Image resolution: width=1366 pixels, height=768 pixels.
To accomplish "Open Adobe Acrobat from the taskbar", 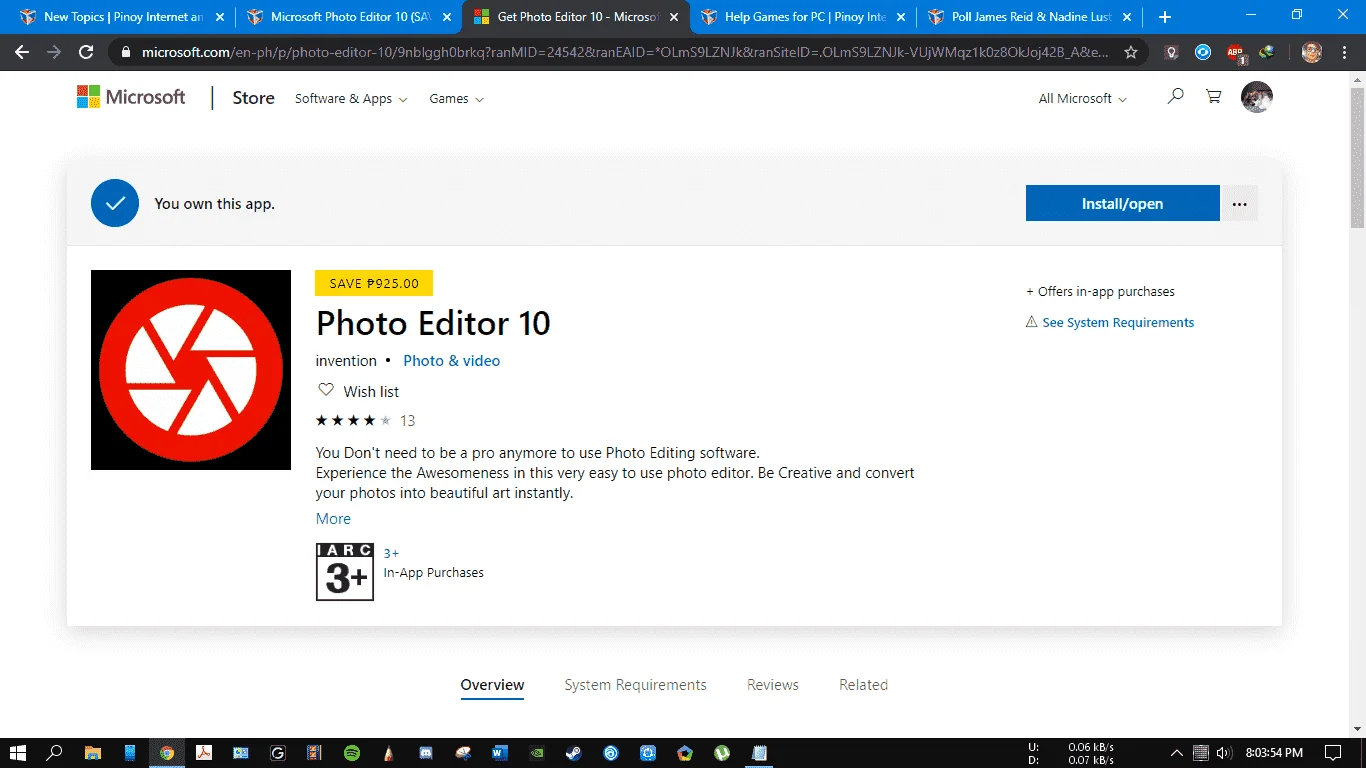I will point(204,753).
